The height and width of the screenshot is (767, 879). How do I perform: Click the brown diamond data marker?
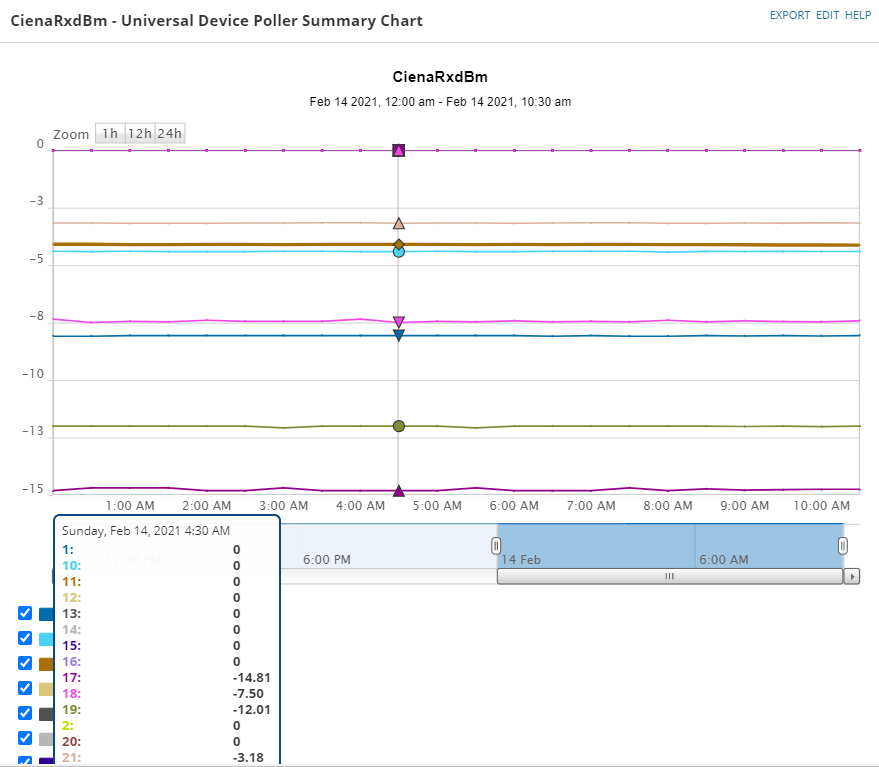pos(399,244)
